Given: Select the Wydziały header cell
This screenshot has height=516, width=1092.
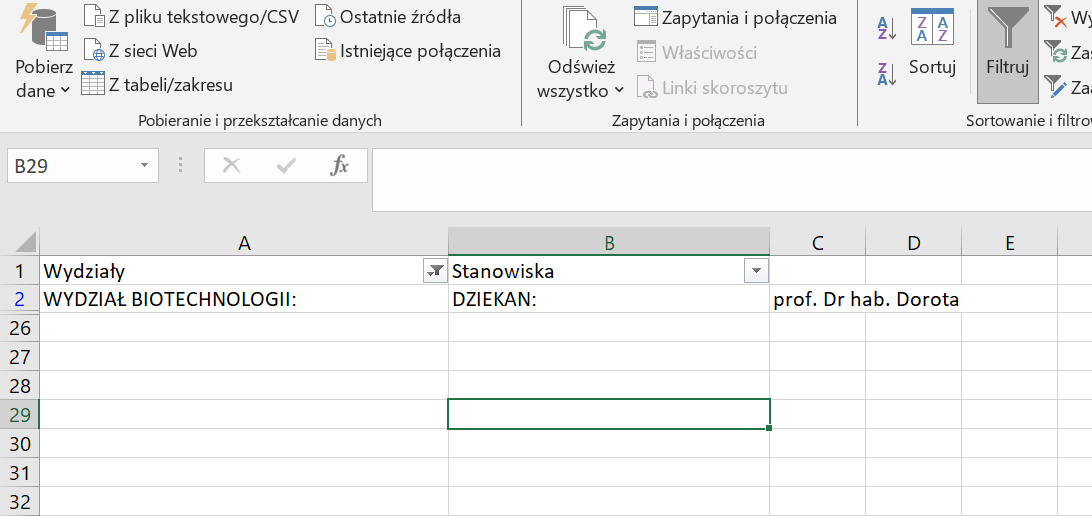Looking at the screenshot, I should (244, 271).
